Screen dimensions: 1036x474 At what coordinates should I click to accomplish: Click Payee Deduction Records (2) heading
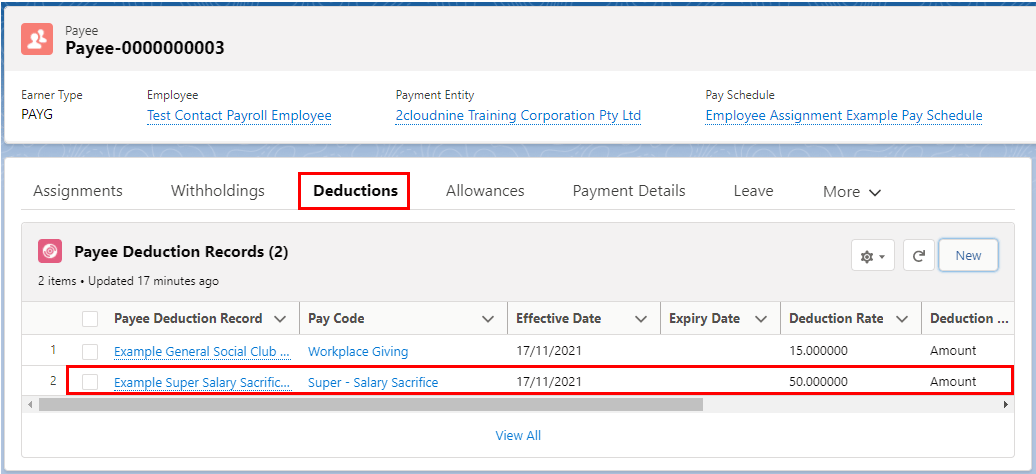(181, 252)
